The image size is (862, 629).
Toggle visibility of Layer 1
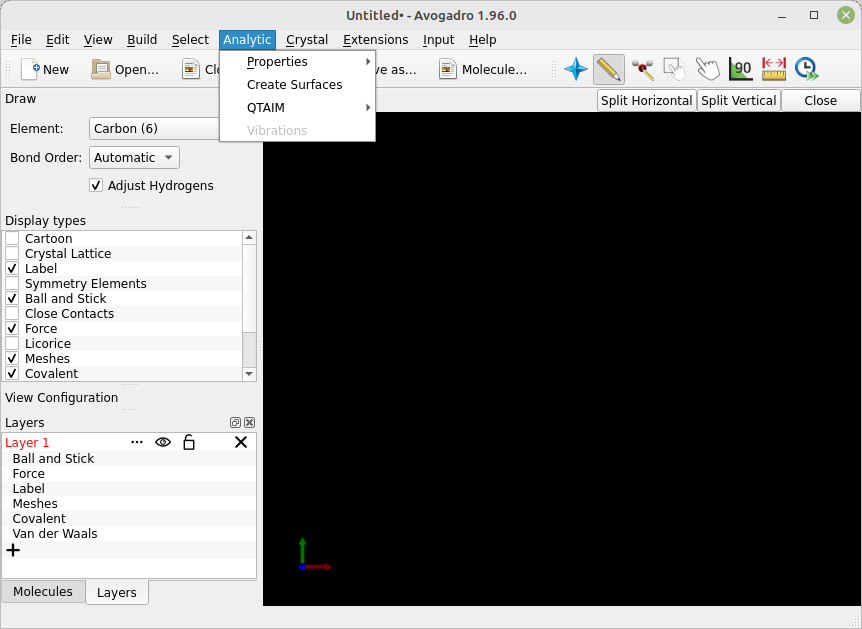click(163, 442)
